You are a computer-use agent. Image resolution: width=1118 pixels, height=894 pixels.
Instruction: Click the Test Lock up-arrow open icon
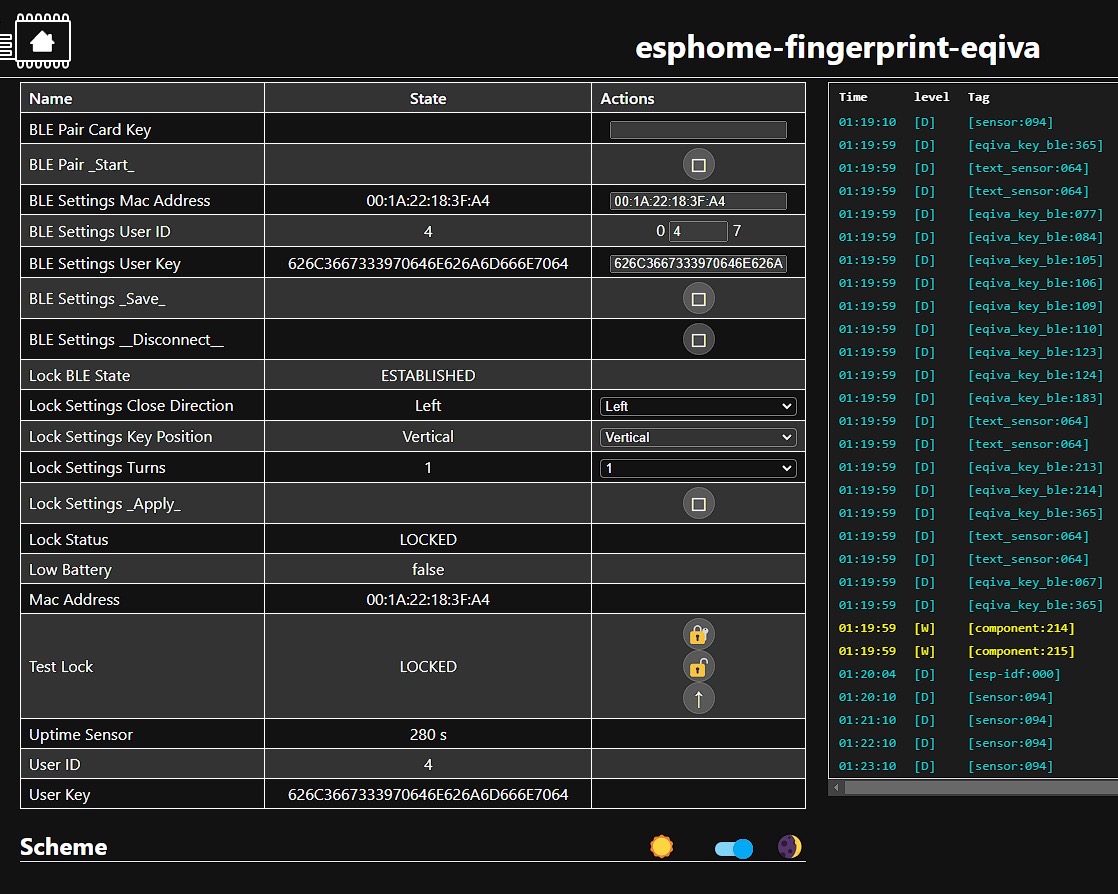click(x=699, y=699)
